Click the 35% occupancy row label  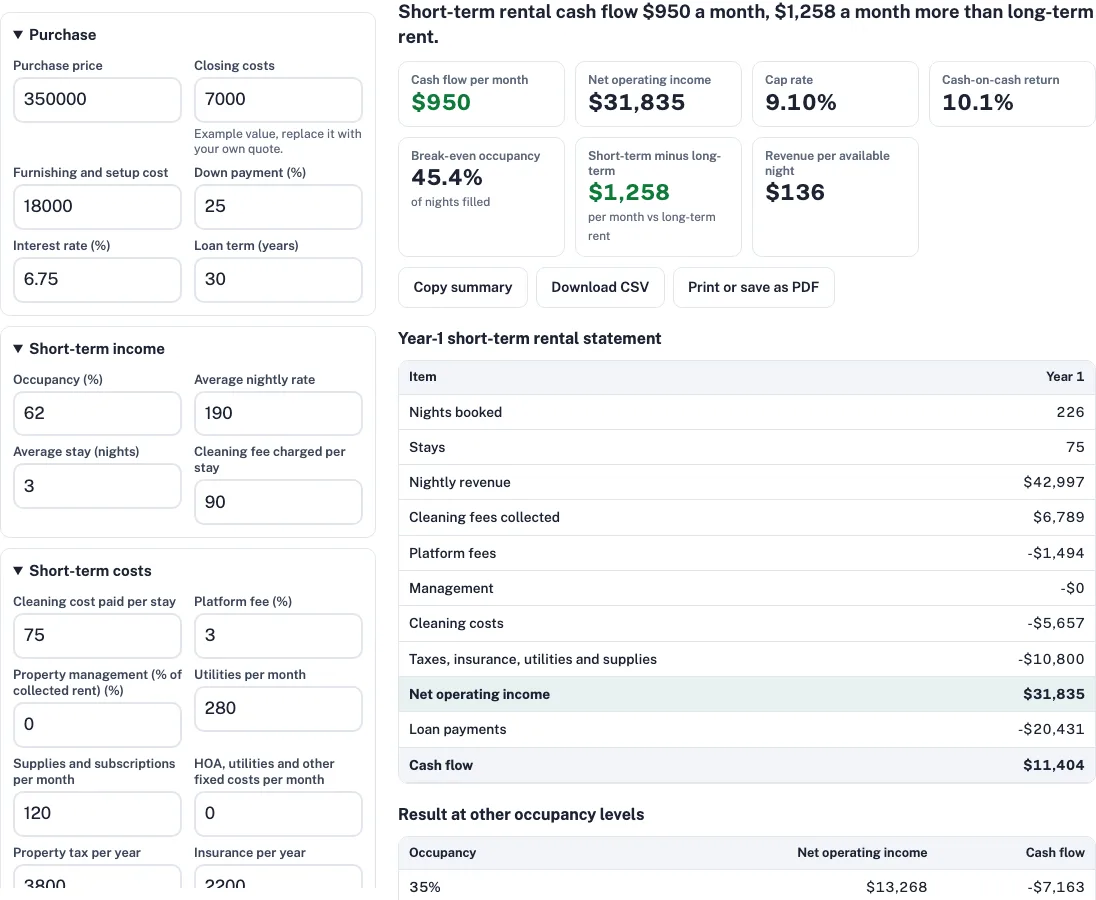click(424, 887)
